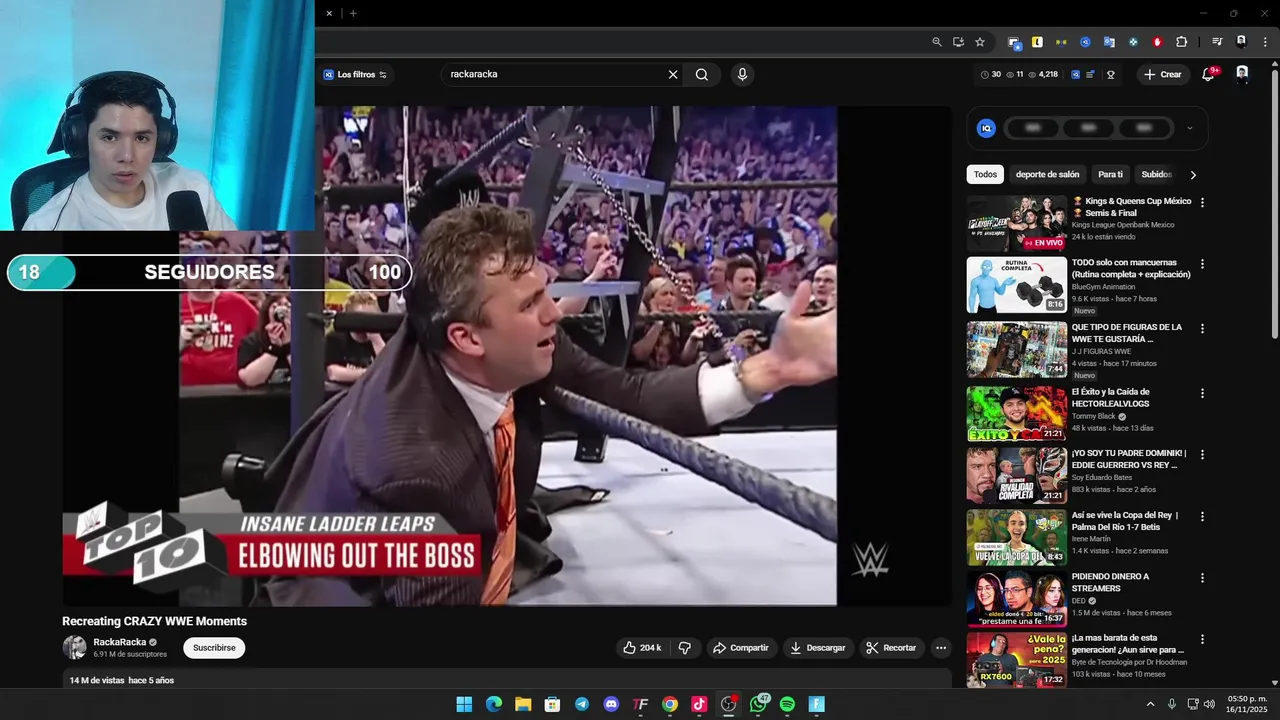Open the Los filtros filter button
Viewport: 1280px width, 720px height.
(x=355, y=74)
